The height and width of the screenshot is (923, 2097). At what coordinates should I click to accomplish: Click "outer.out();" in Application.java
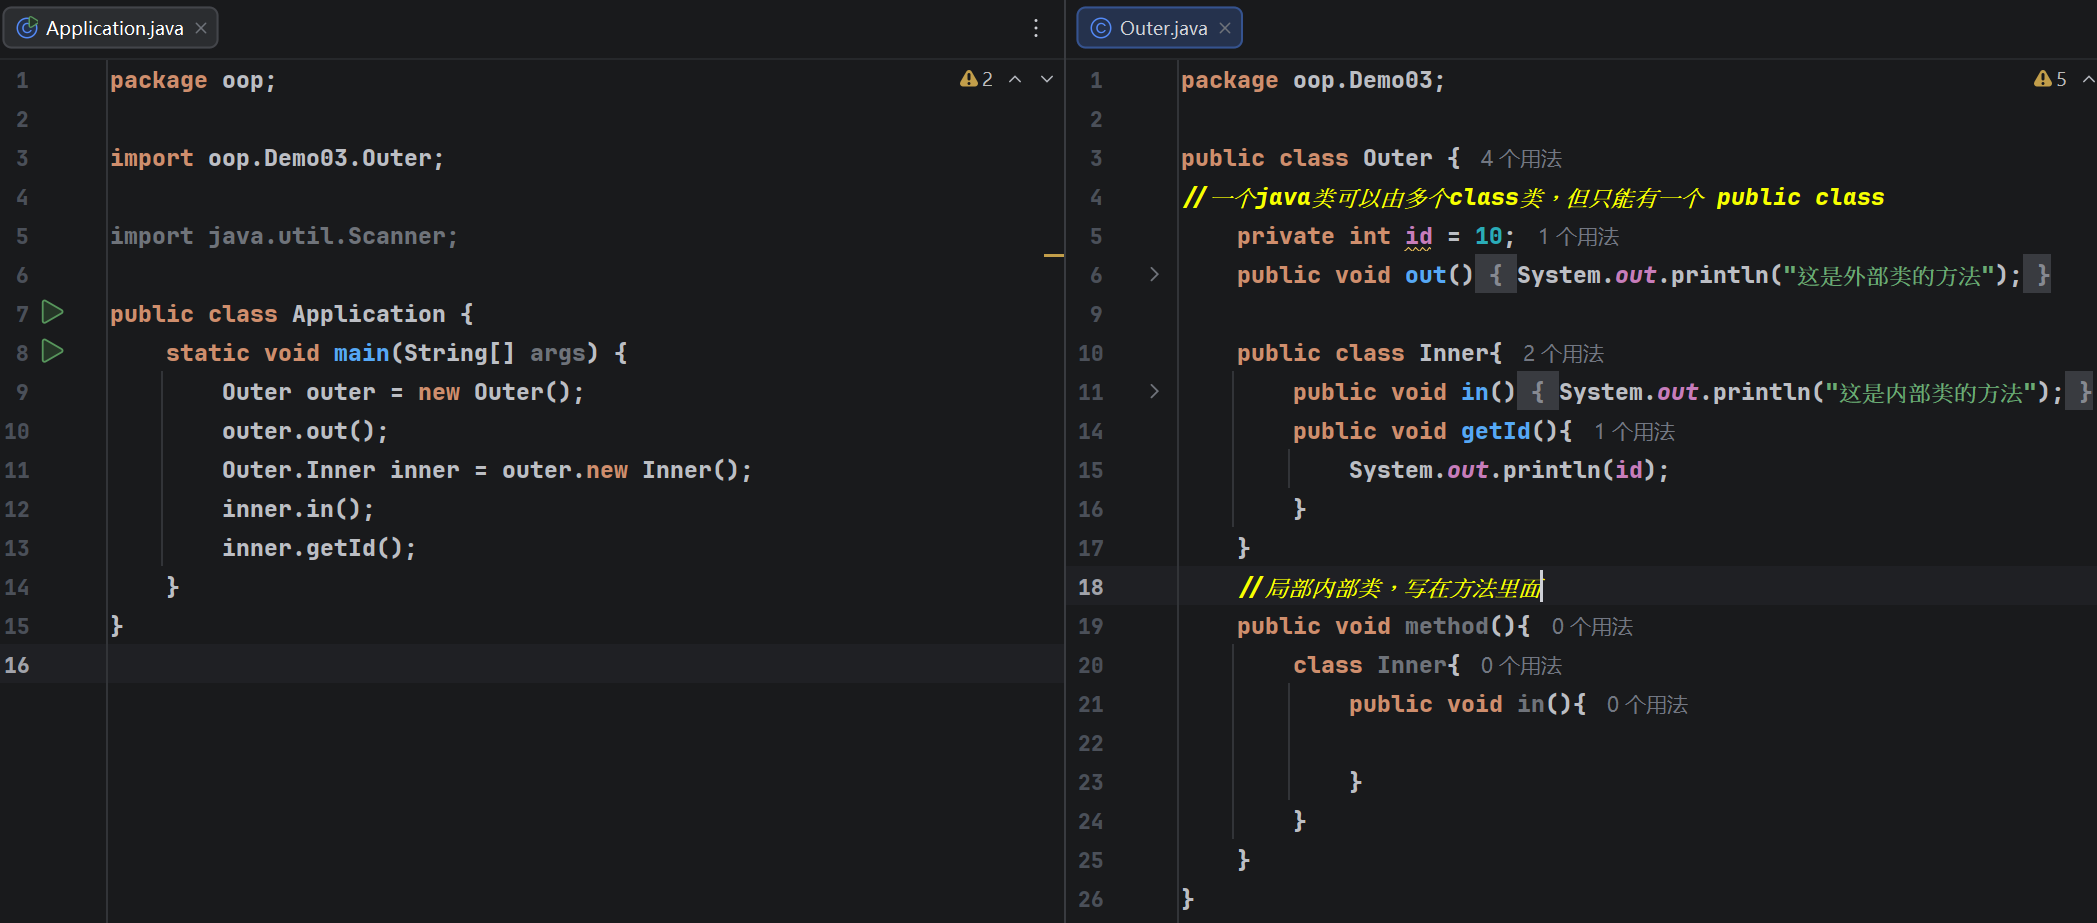[x=305, y=431]
